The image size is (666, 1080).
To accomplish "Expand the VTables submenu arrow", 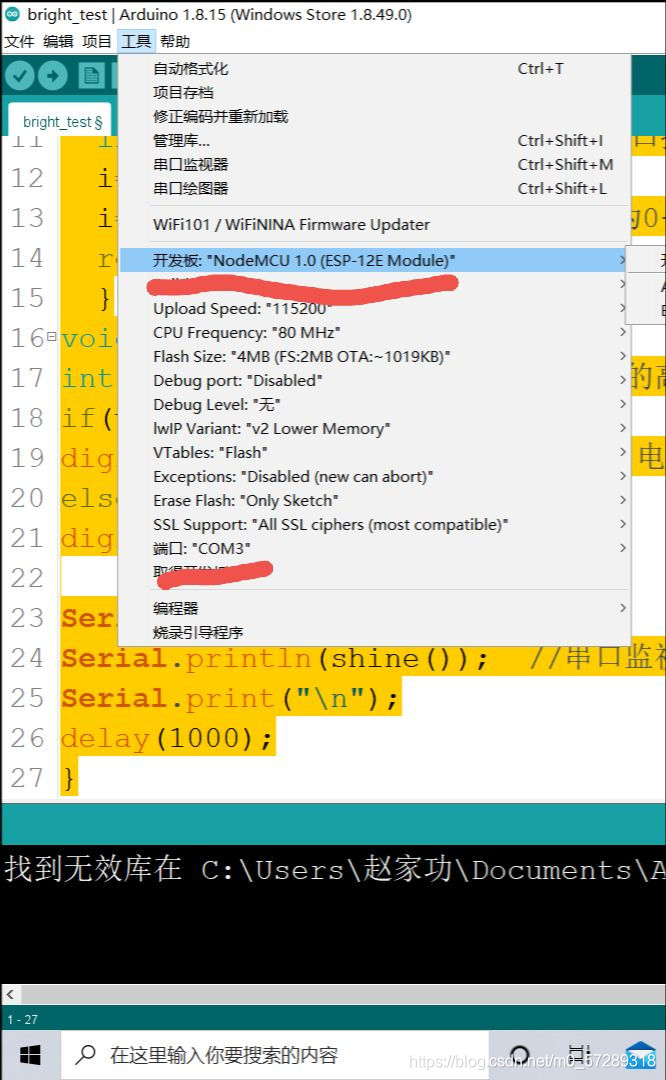I will click(x=622, y=452).
